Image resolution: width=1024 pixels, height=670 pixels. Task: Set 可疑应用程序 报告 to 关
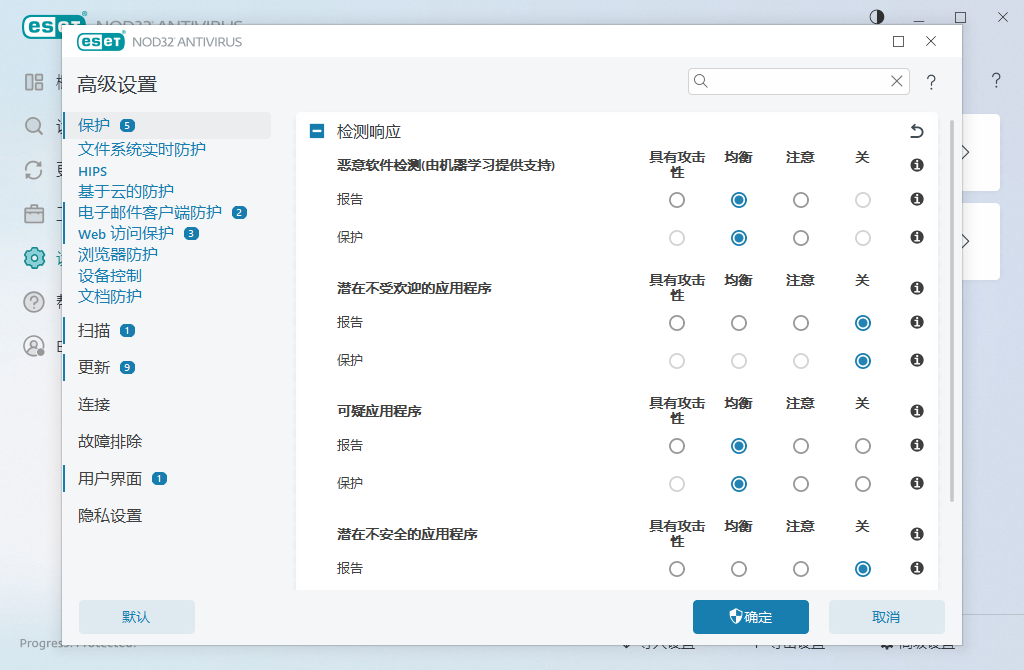[863, 446]
